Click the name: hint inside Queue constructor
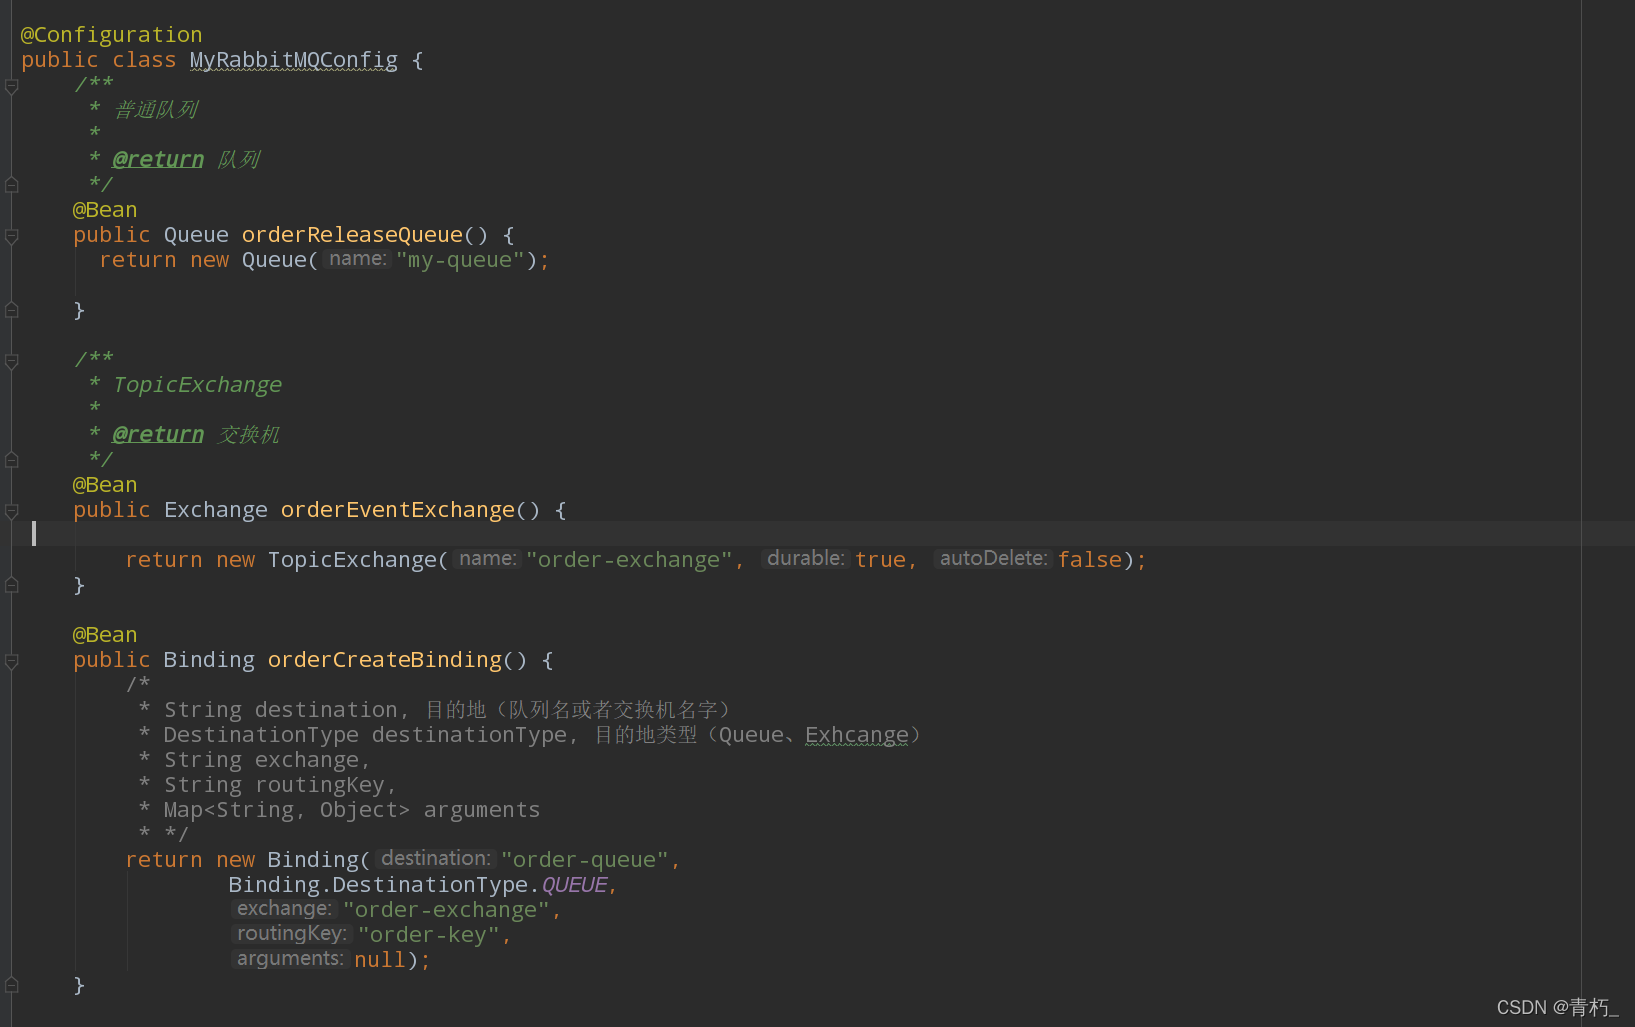The height and width of the screenshot is (1027, 1635). pyautogui.click(x=357, y=259)
